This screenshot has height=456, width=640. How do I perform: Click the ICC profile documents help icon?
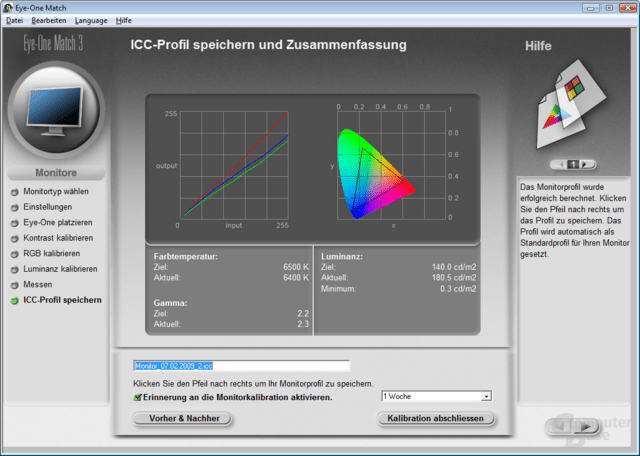click(x=571, y=105)
